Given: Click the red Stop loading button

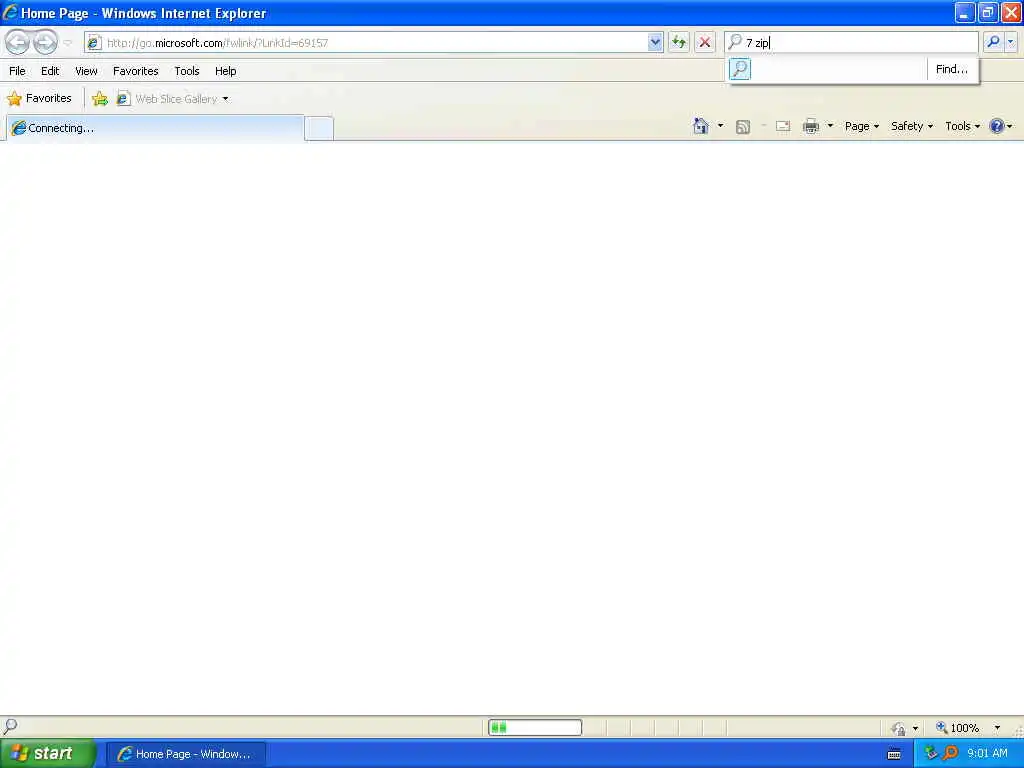Looking at the screenshot, I should (x=705, y=43).
